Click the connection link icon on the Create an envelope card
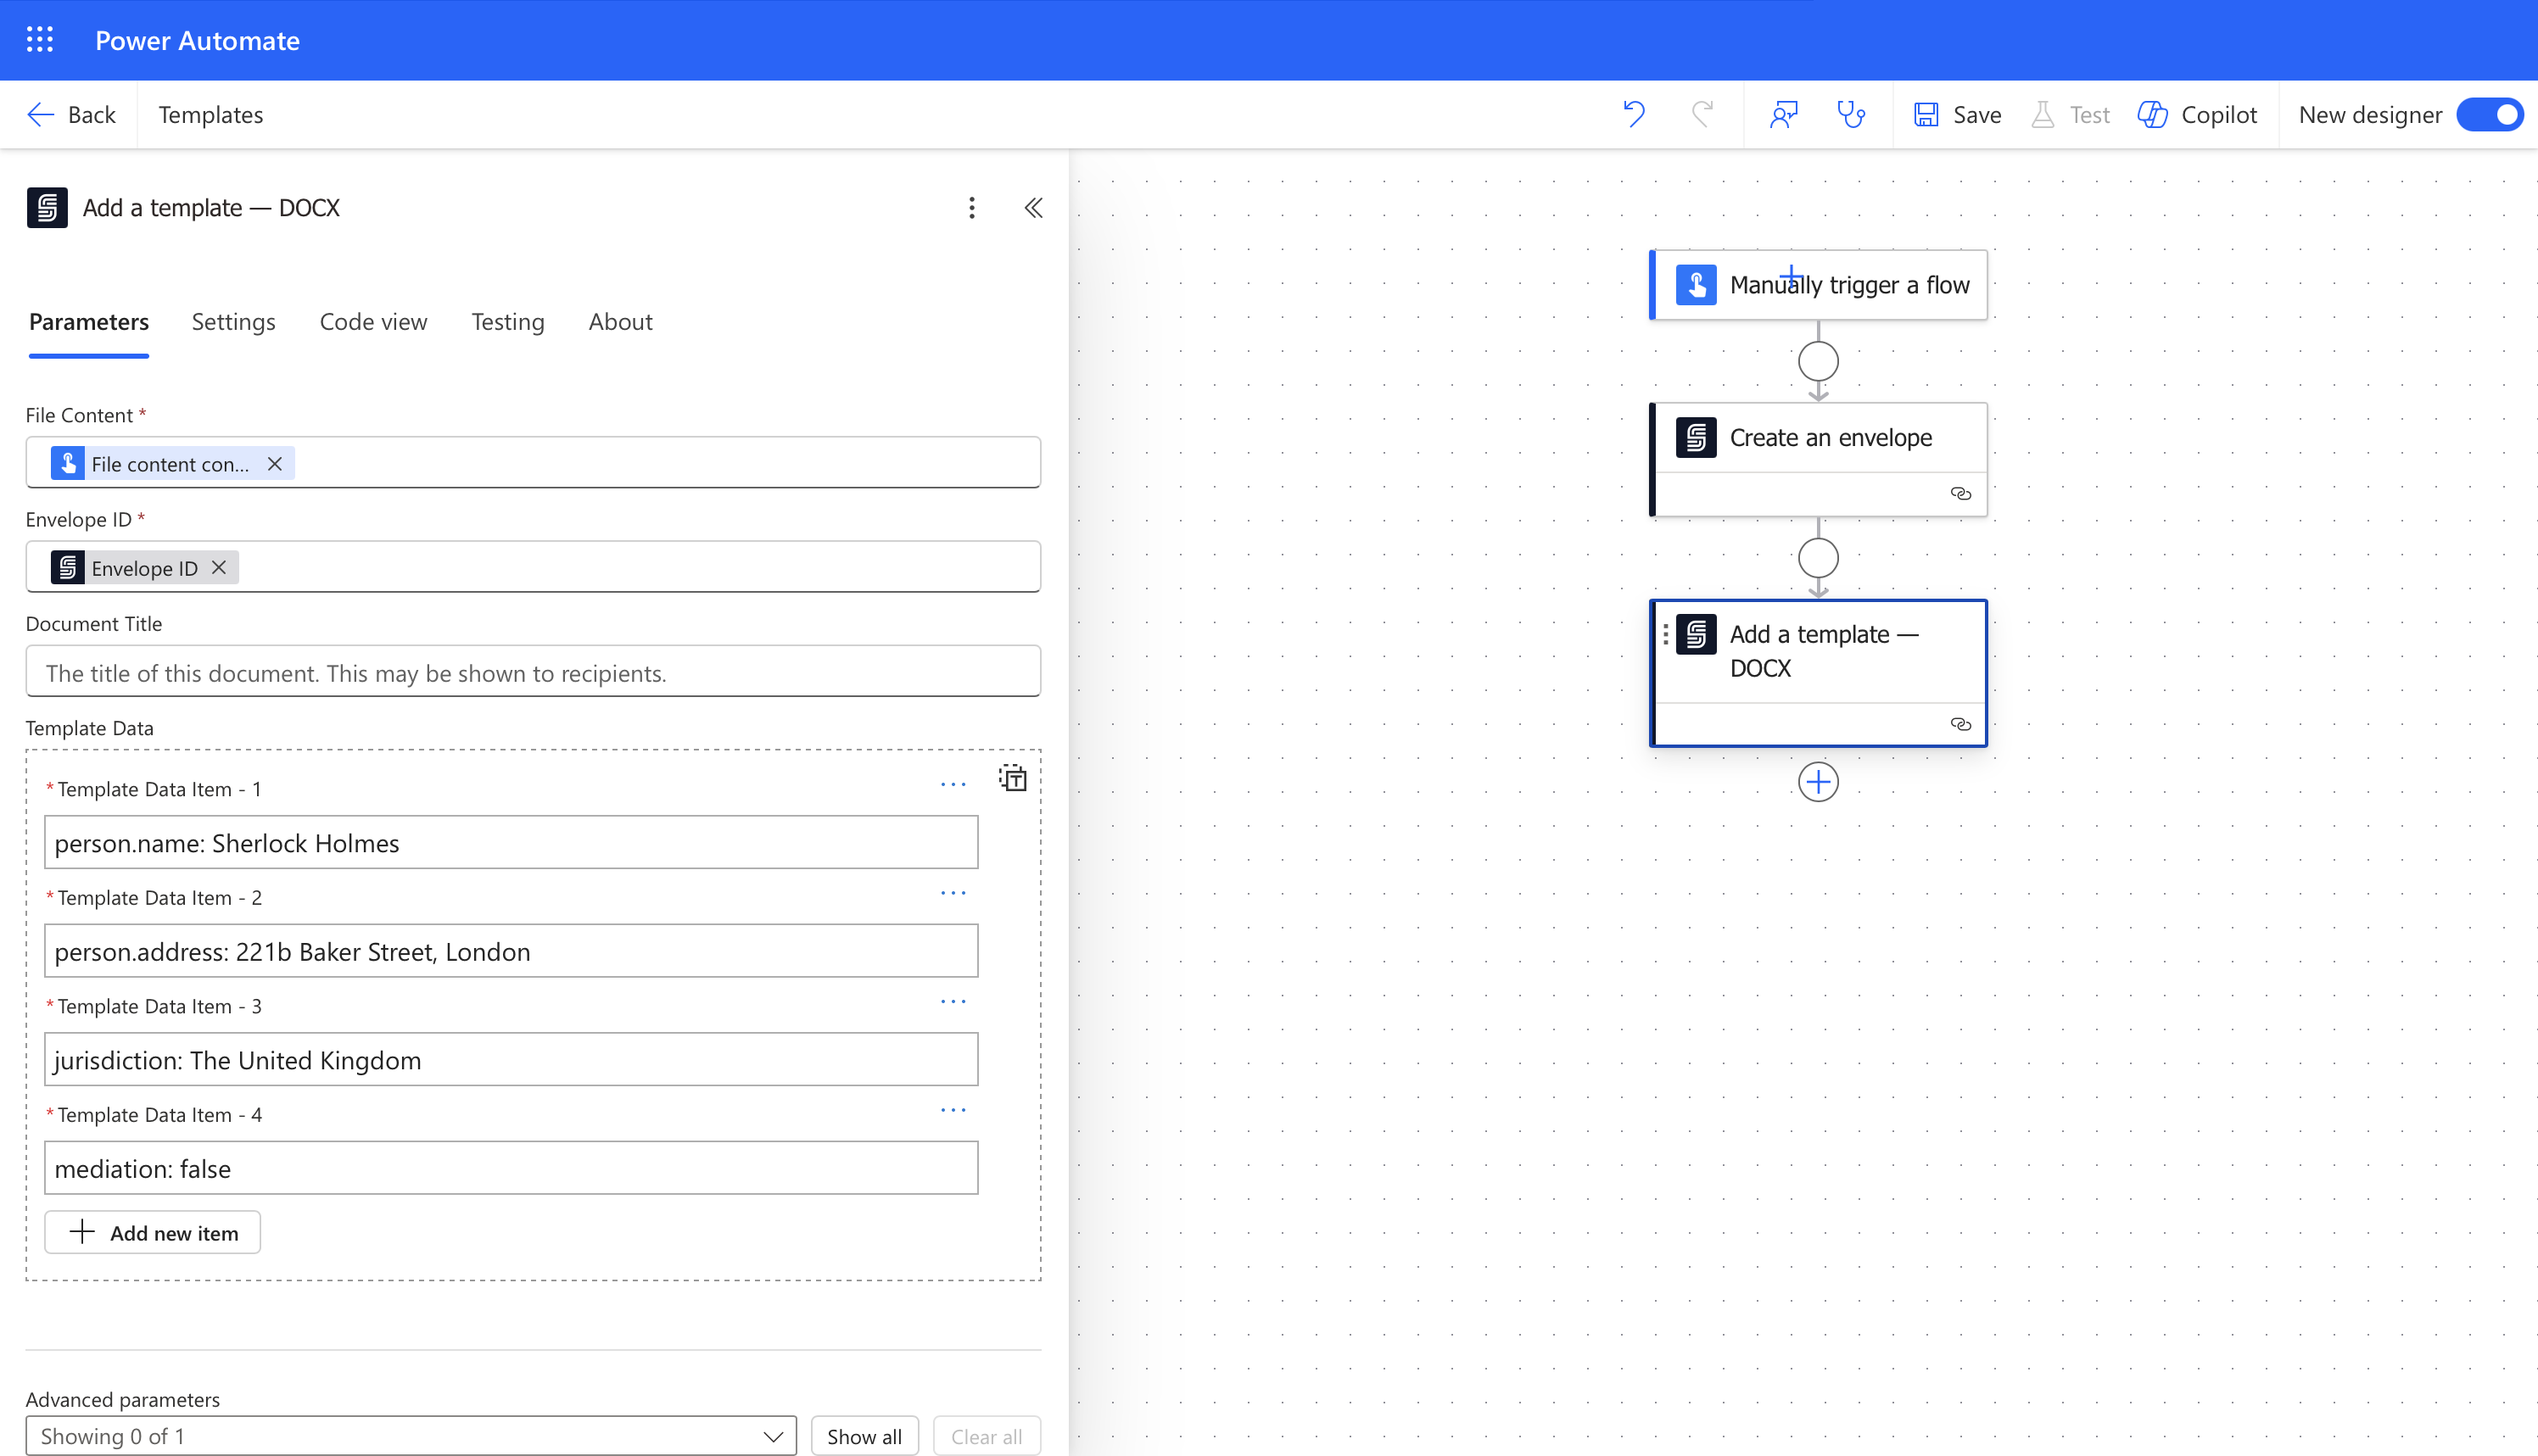This screenshot has width=2538, height=1456. tap(1960, 494)
